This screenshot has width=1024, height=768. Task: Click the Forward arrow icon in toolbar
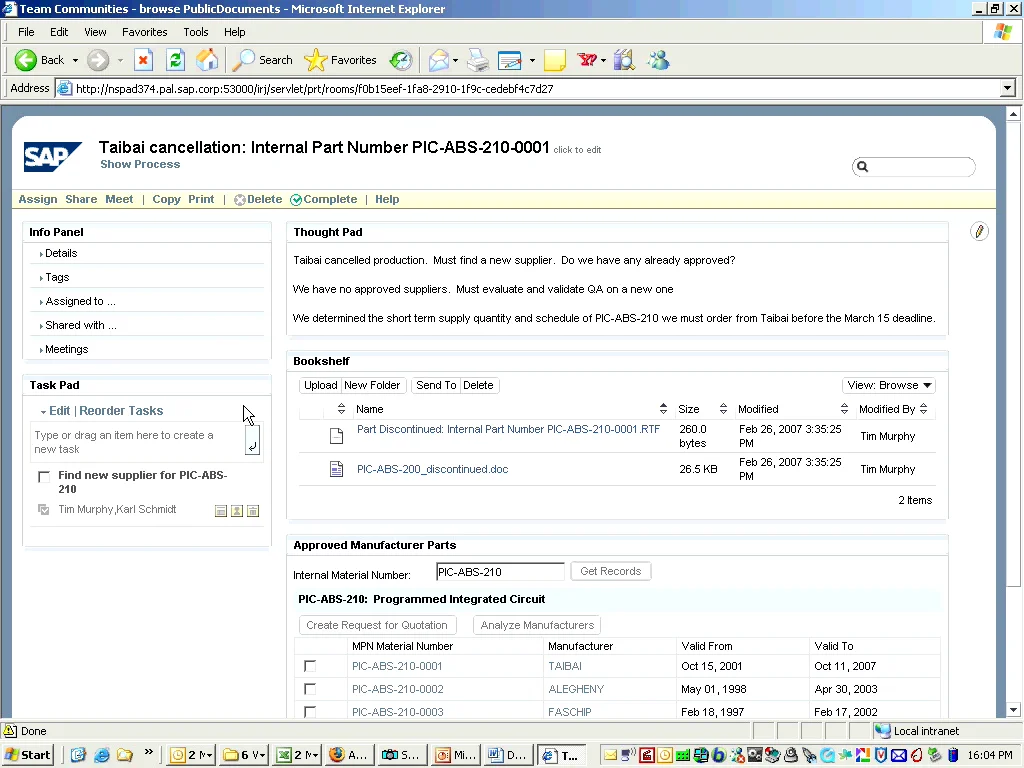(x=98, y=60)
